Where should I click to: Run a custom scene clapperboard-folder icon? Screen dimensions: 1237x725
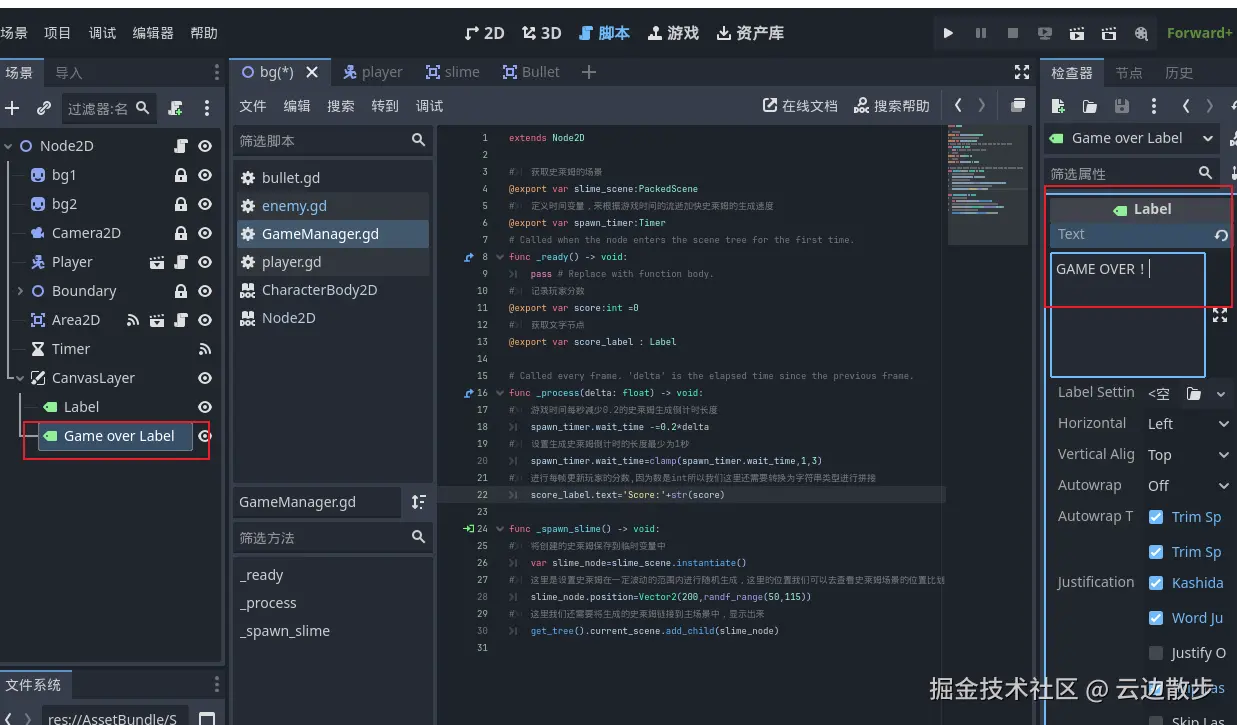click(x=1109, y=33)
